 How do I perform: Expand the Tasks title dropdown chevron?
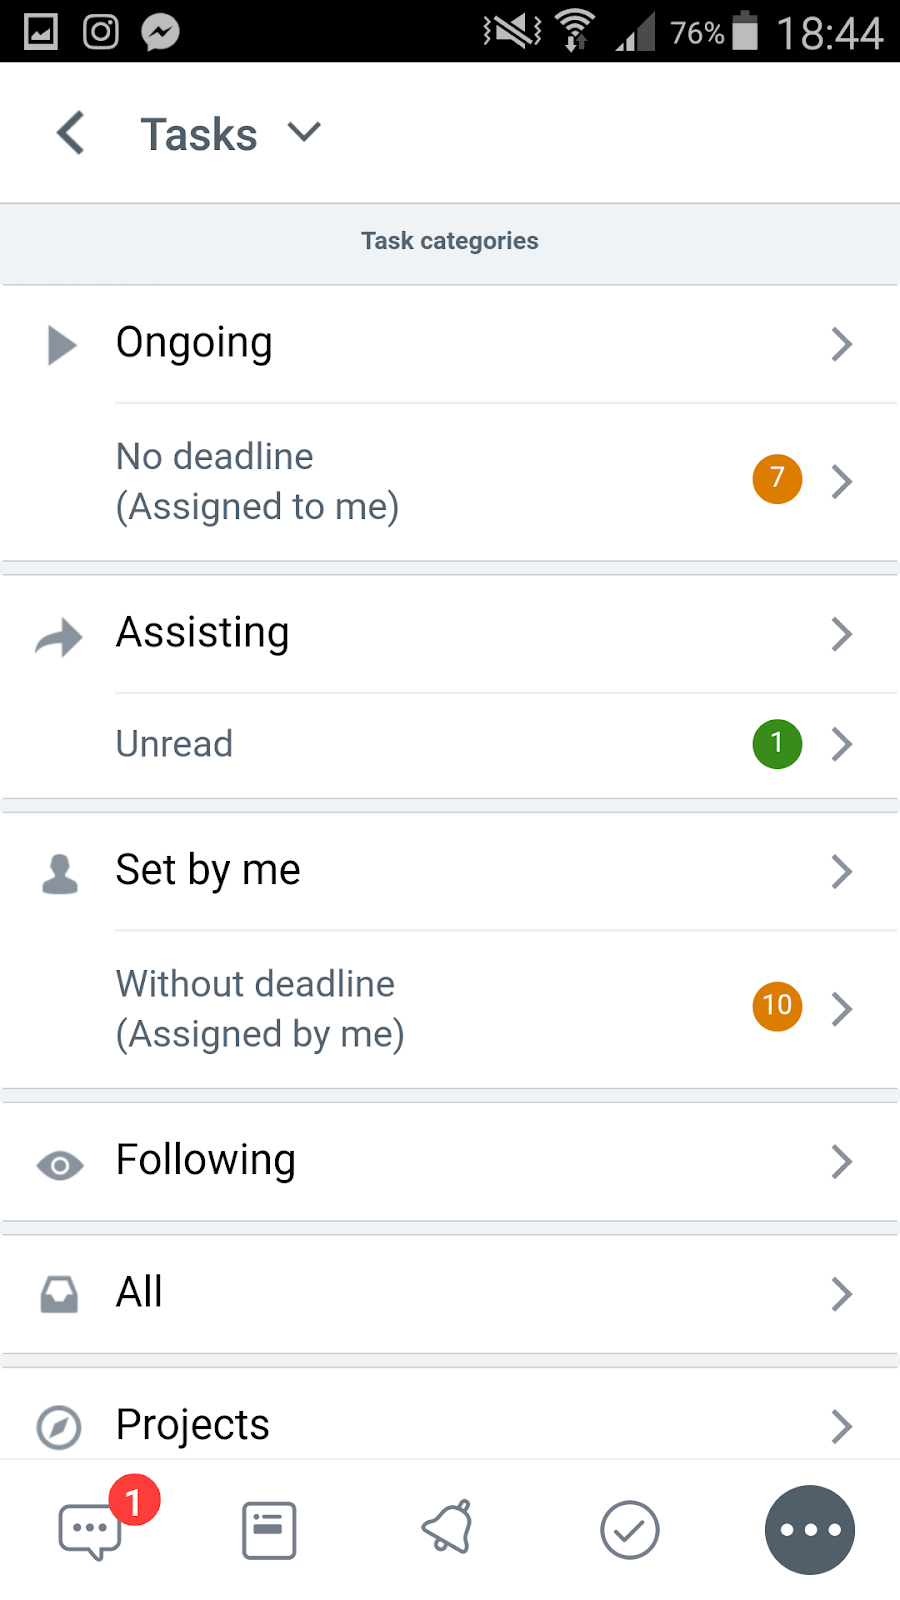coord(304,132)
